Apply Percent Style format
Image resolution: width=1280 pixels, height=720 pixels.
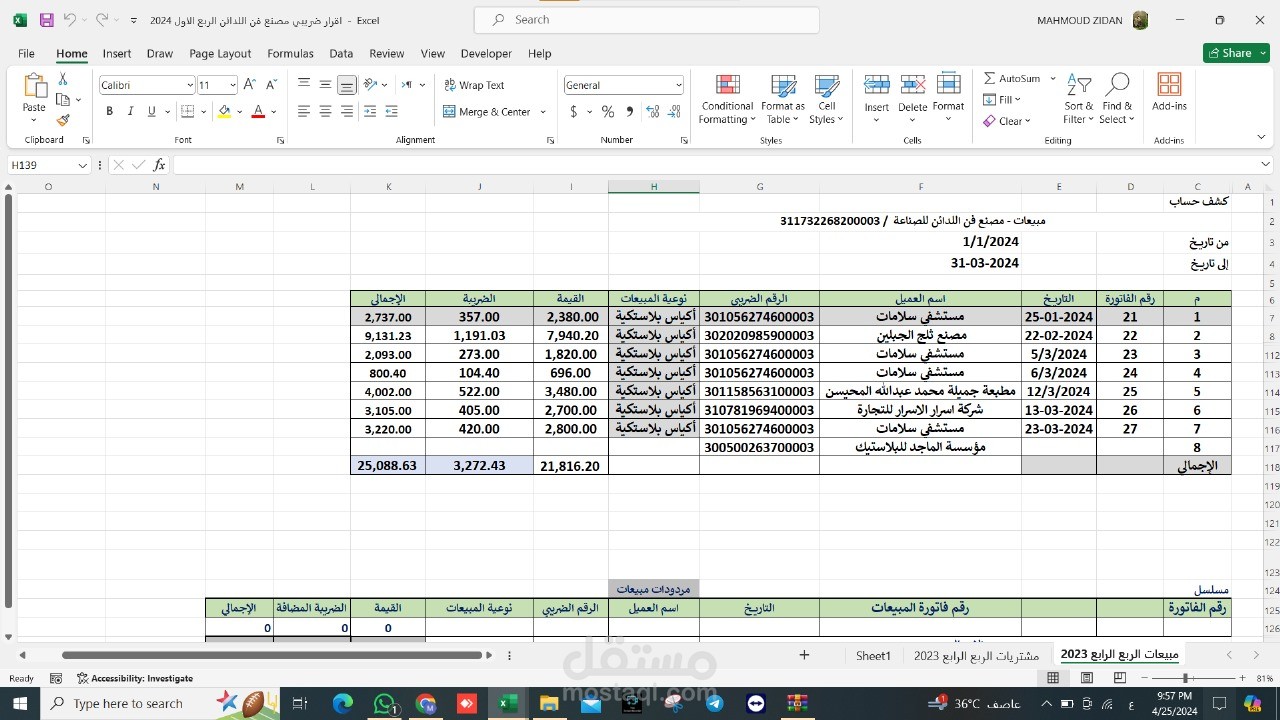(x=608, y=112)
